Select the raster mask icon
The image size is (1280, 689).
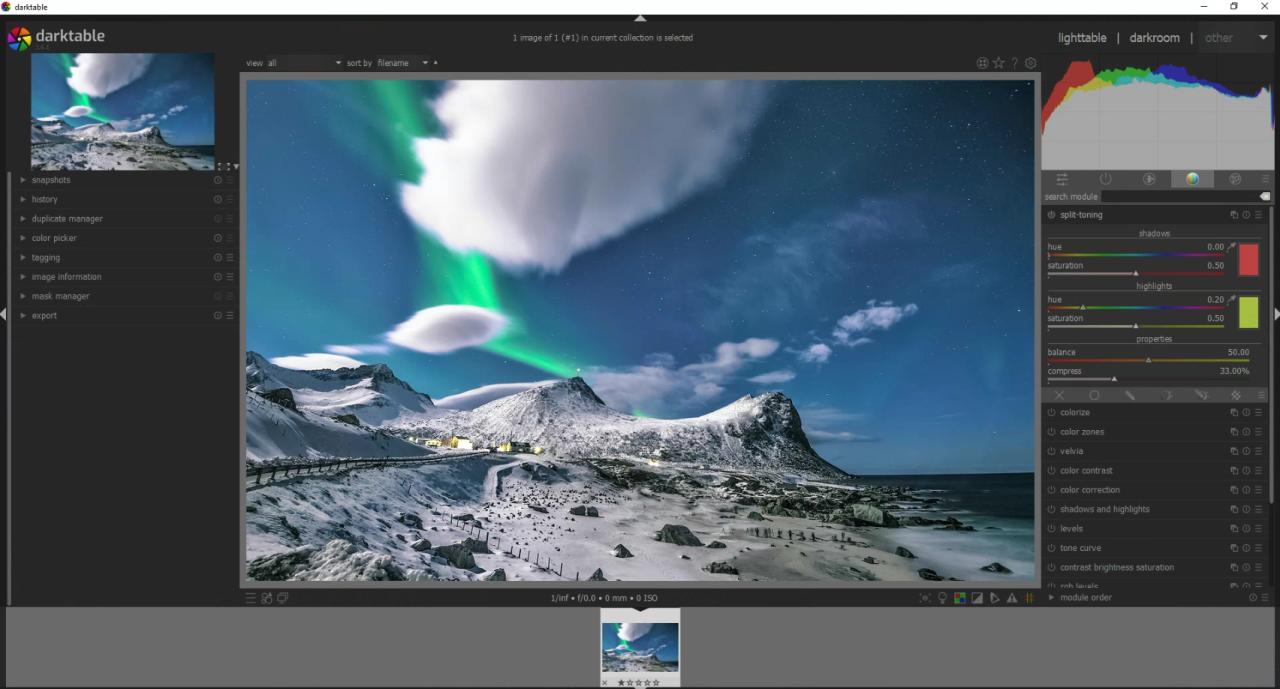tap(1236, 395)
